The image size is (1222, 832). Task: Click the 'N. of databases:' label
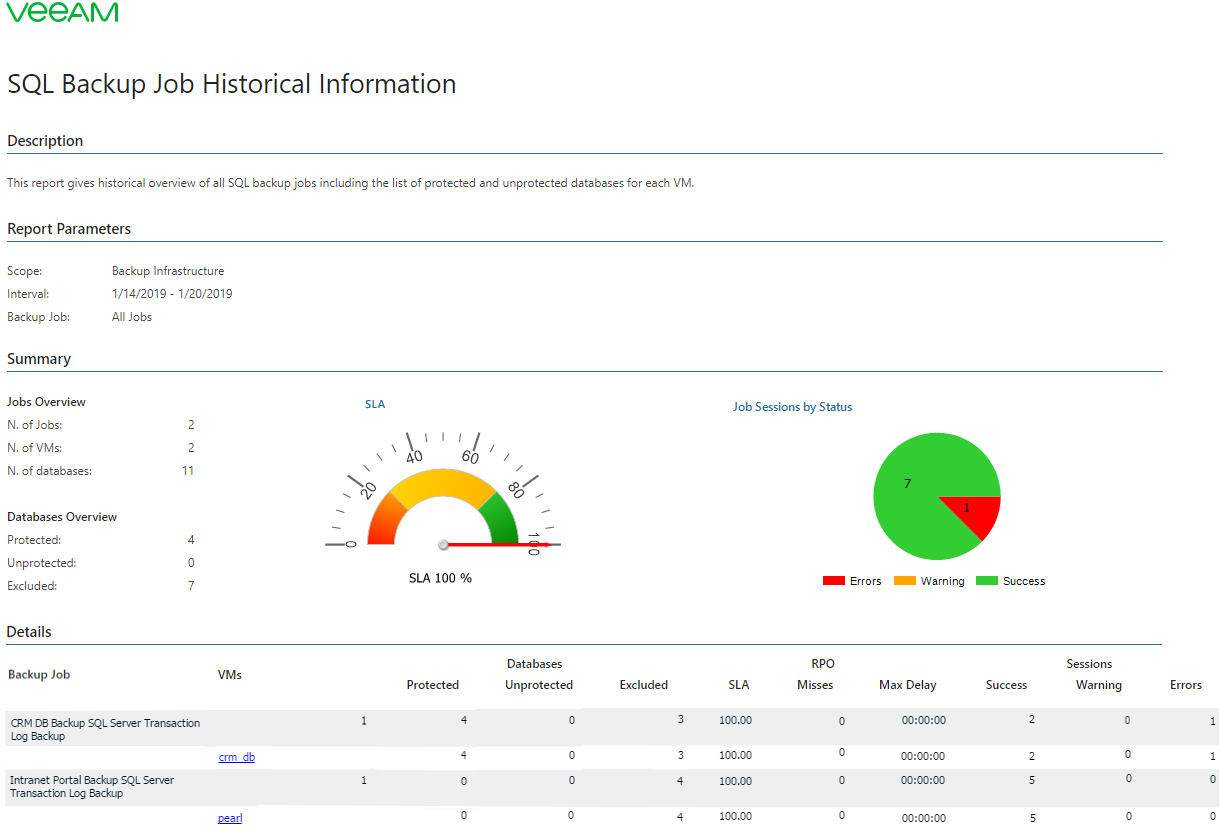coord(50,471)
